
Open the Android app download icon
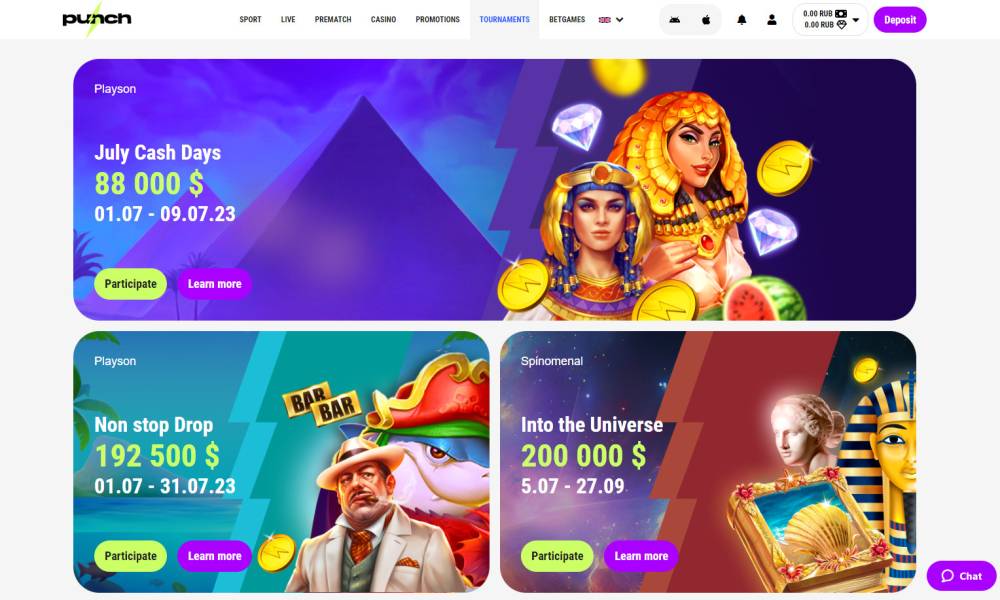[674, 20]
